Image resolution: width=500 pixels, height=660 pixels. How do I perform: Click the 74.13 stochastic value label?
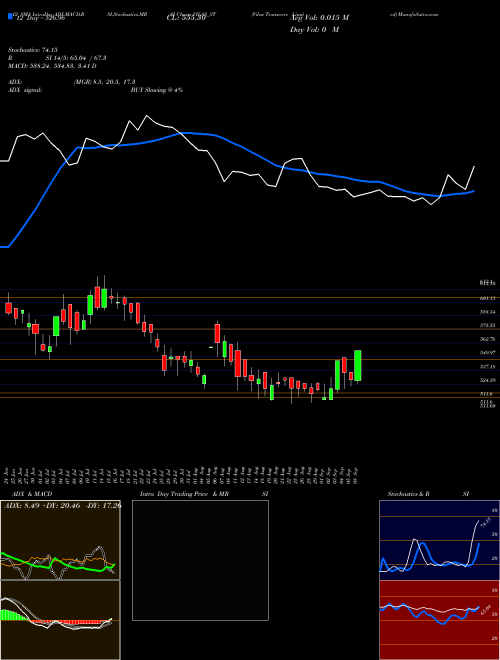[486, 522]
